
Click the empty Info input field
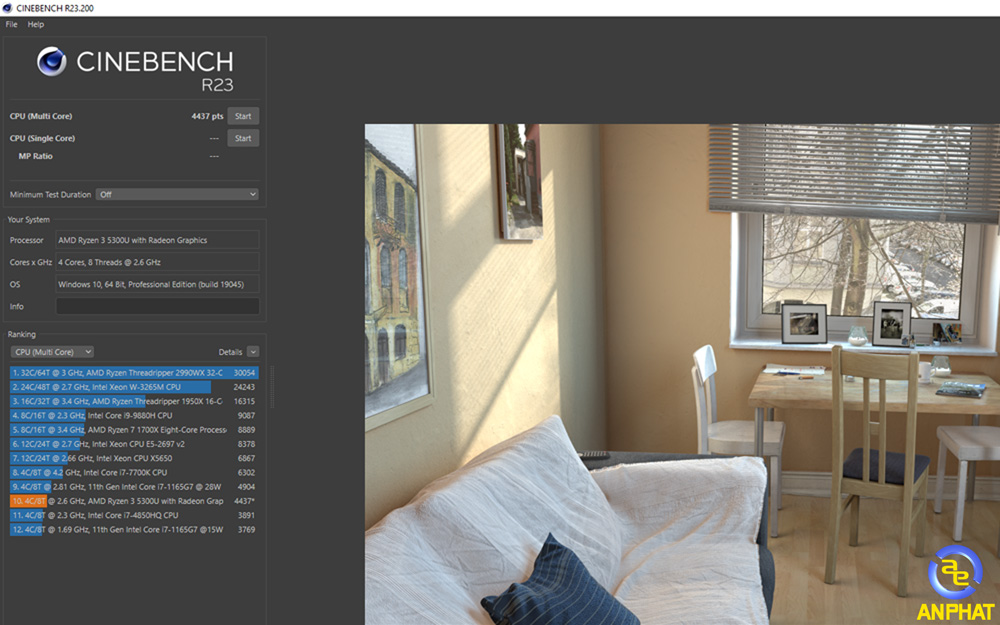(x=158, y=306)
